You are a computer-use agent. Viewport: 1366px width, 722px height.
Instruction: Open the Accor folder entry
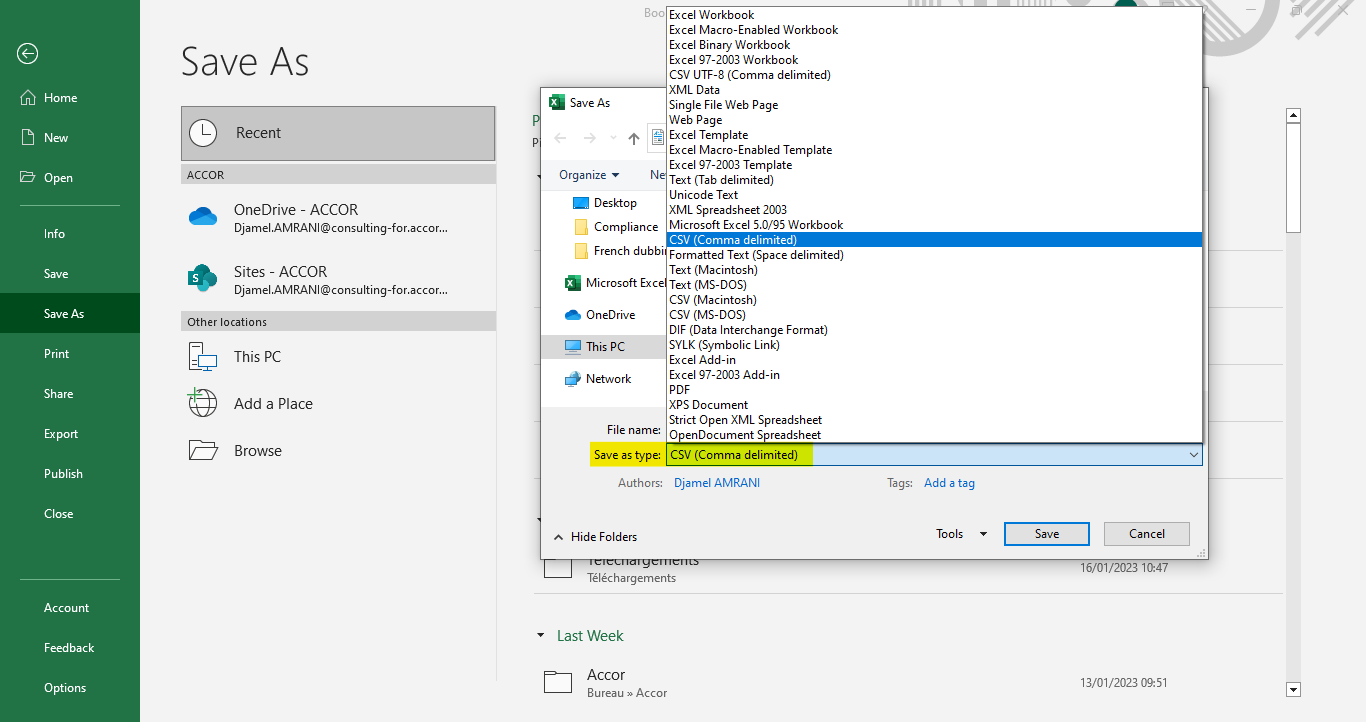pyautogui.click(x=908, y=683)
